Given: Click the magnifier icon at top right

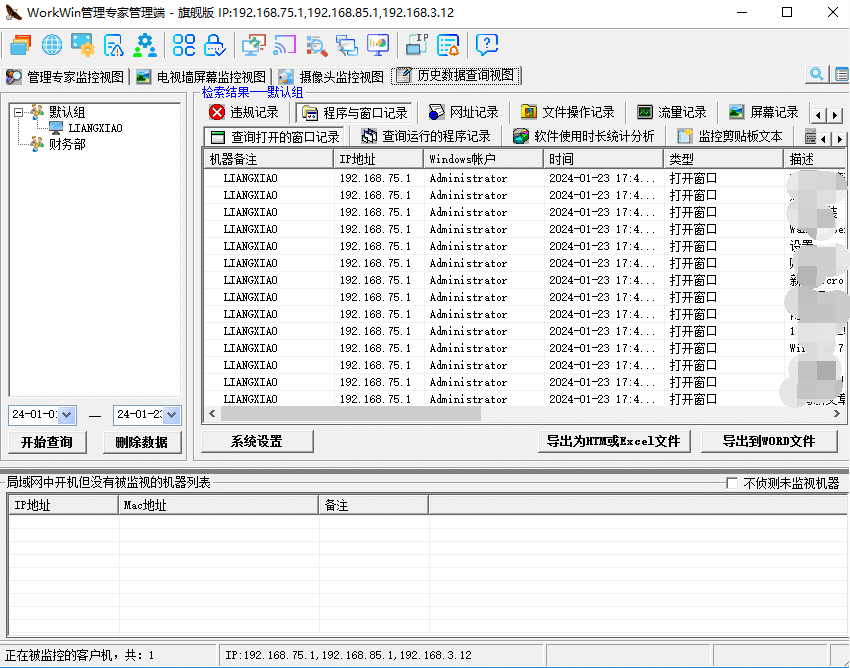Looking at the screenshot, I should [x=816, y=74].
